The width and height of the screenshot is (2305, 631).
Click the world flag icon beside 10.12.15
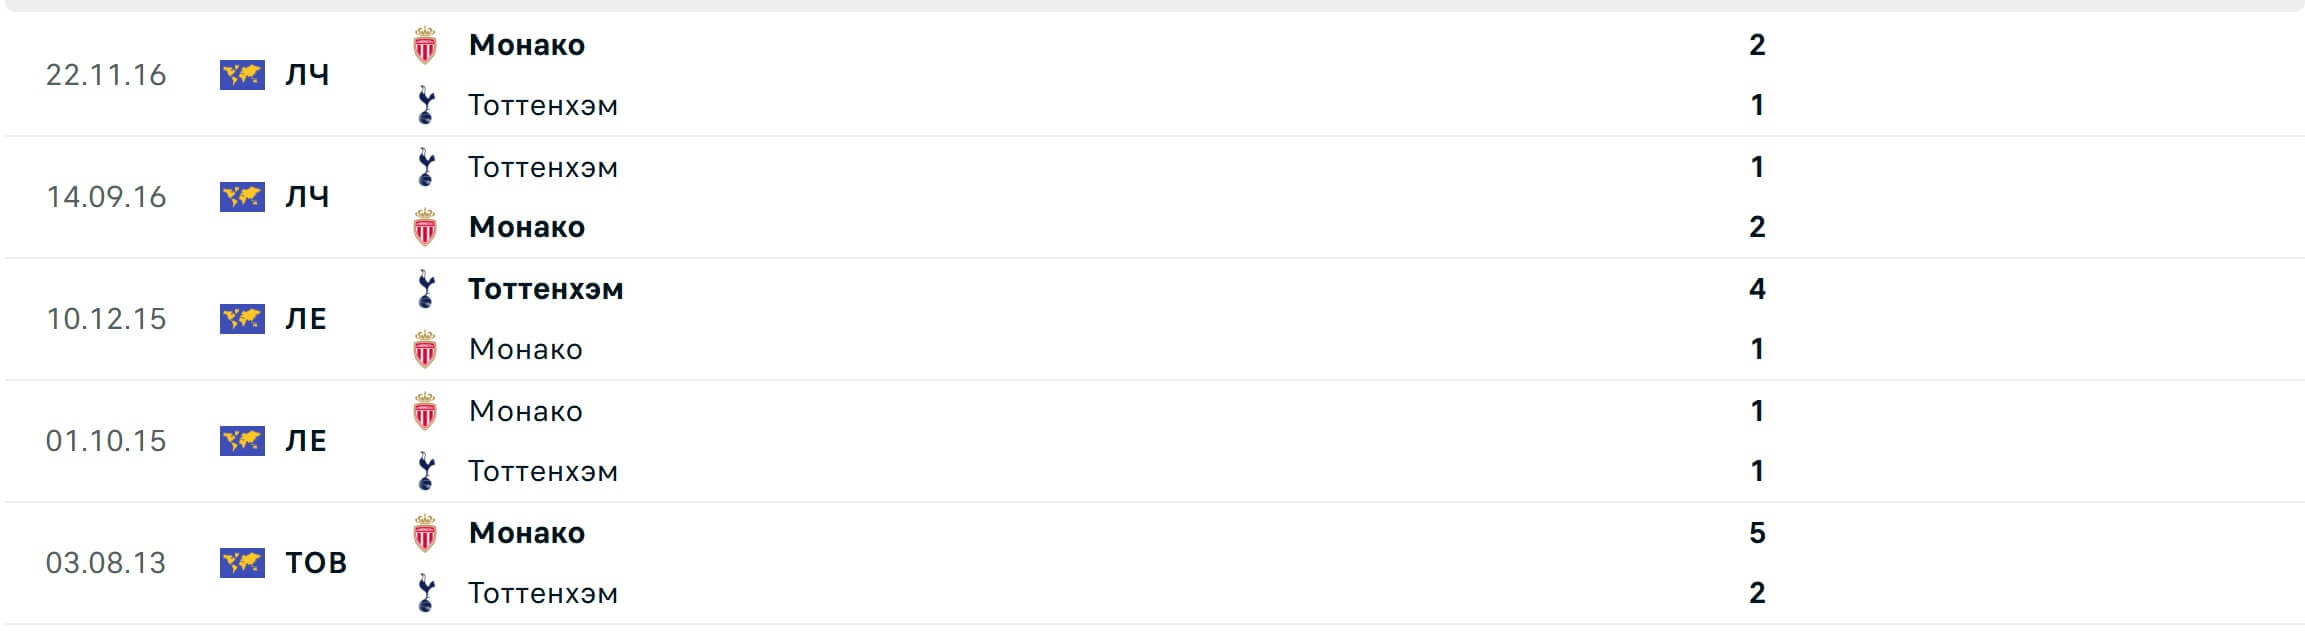[x=242, y=319]
